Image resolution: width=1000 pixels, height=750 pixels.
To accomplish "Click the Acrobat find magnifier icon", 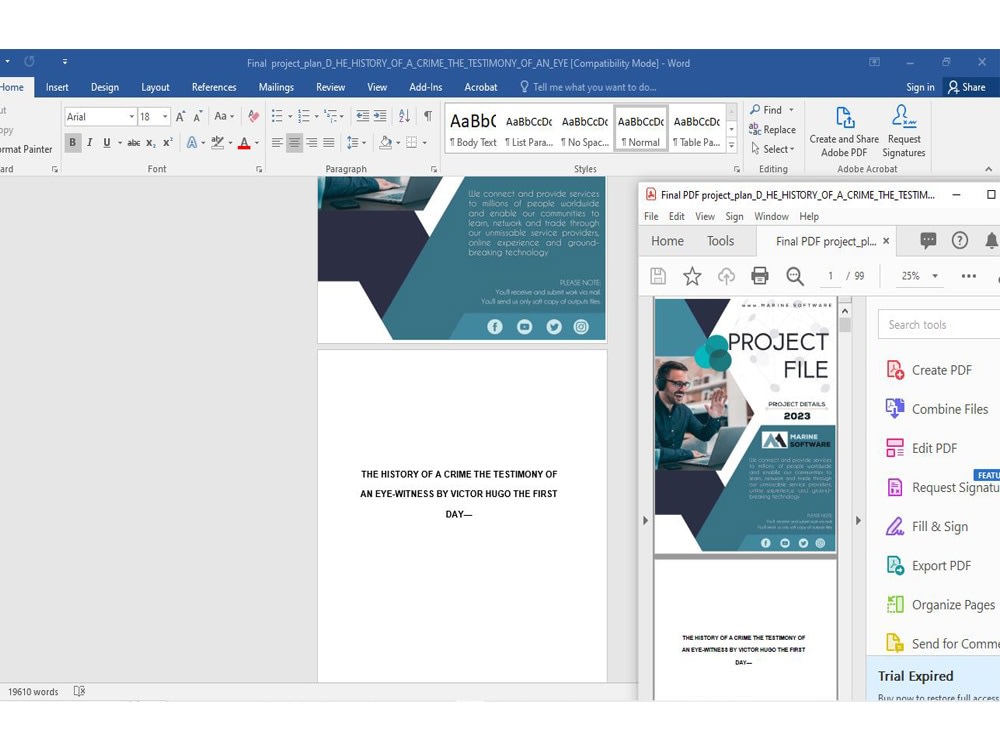I will (x=795, y=276).
